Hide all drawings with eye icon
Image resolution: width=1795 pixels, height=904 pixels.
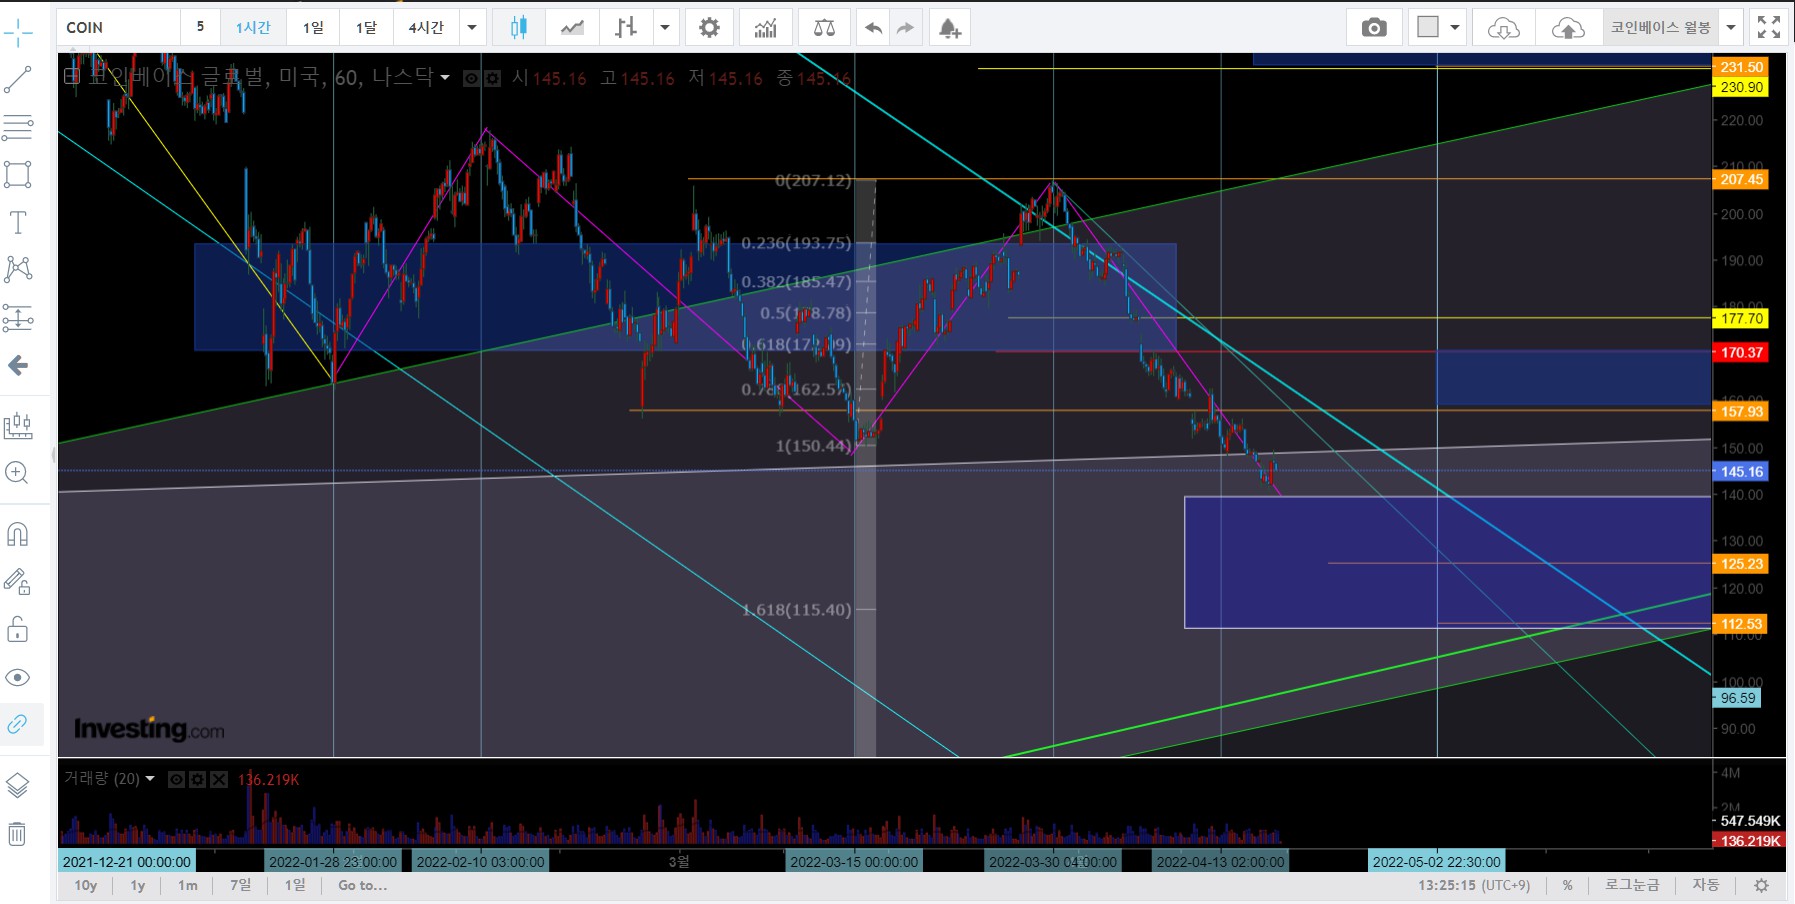point(18,677)
